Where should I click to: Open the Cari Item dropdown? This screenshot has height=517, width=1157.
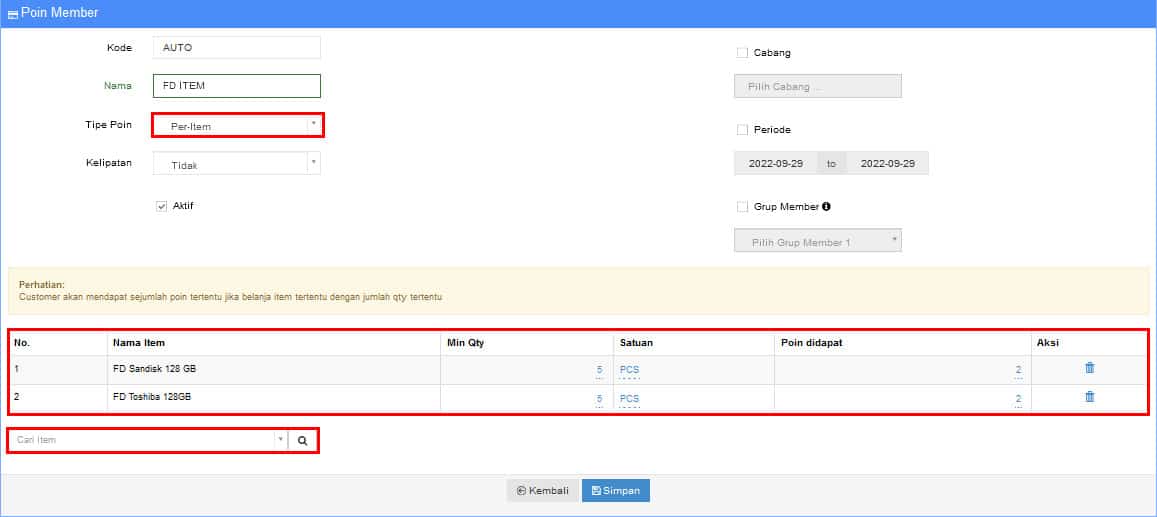tap(147, 440)
